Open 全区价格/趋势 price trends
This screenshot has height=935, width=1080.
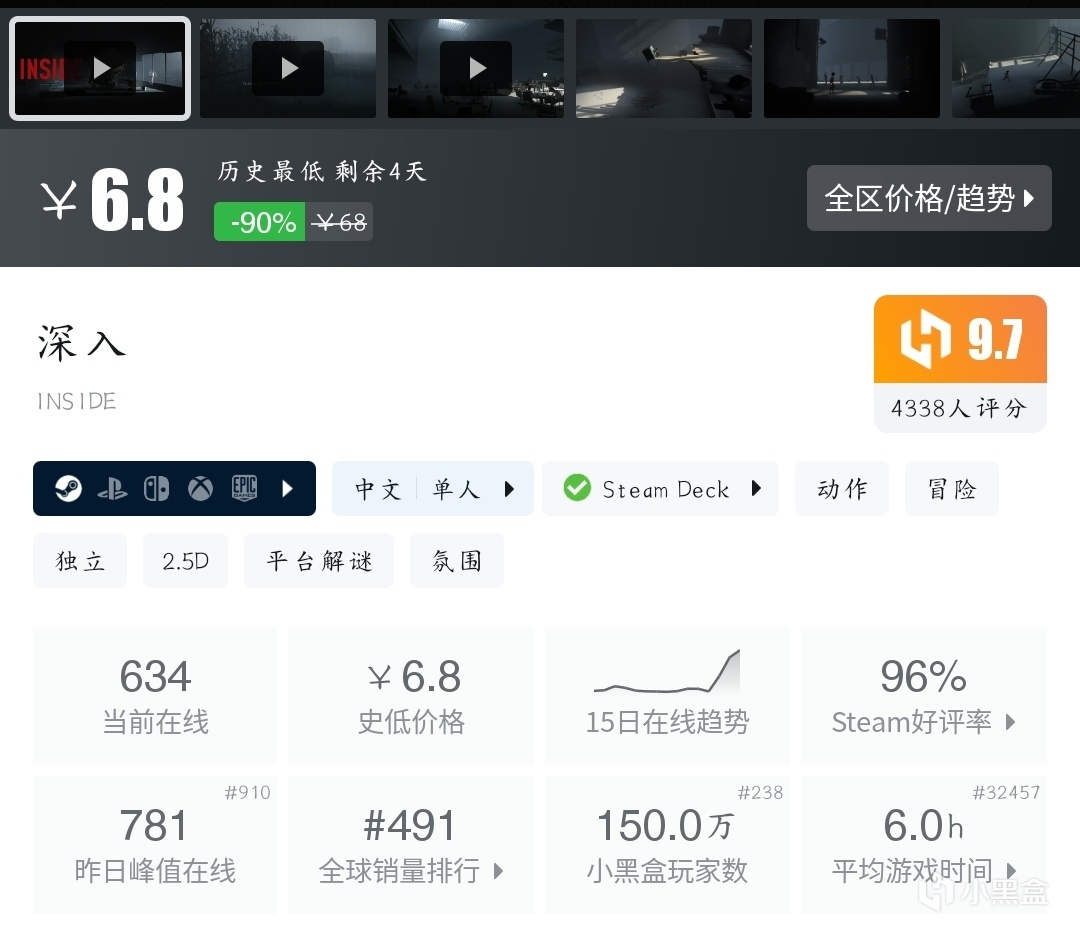(929, 198)
